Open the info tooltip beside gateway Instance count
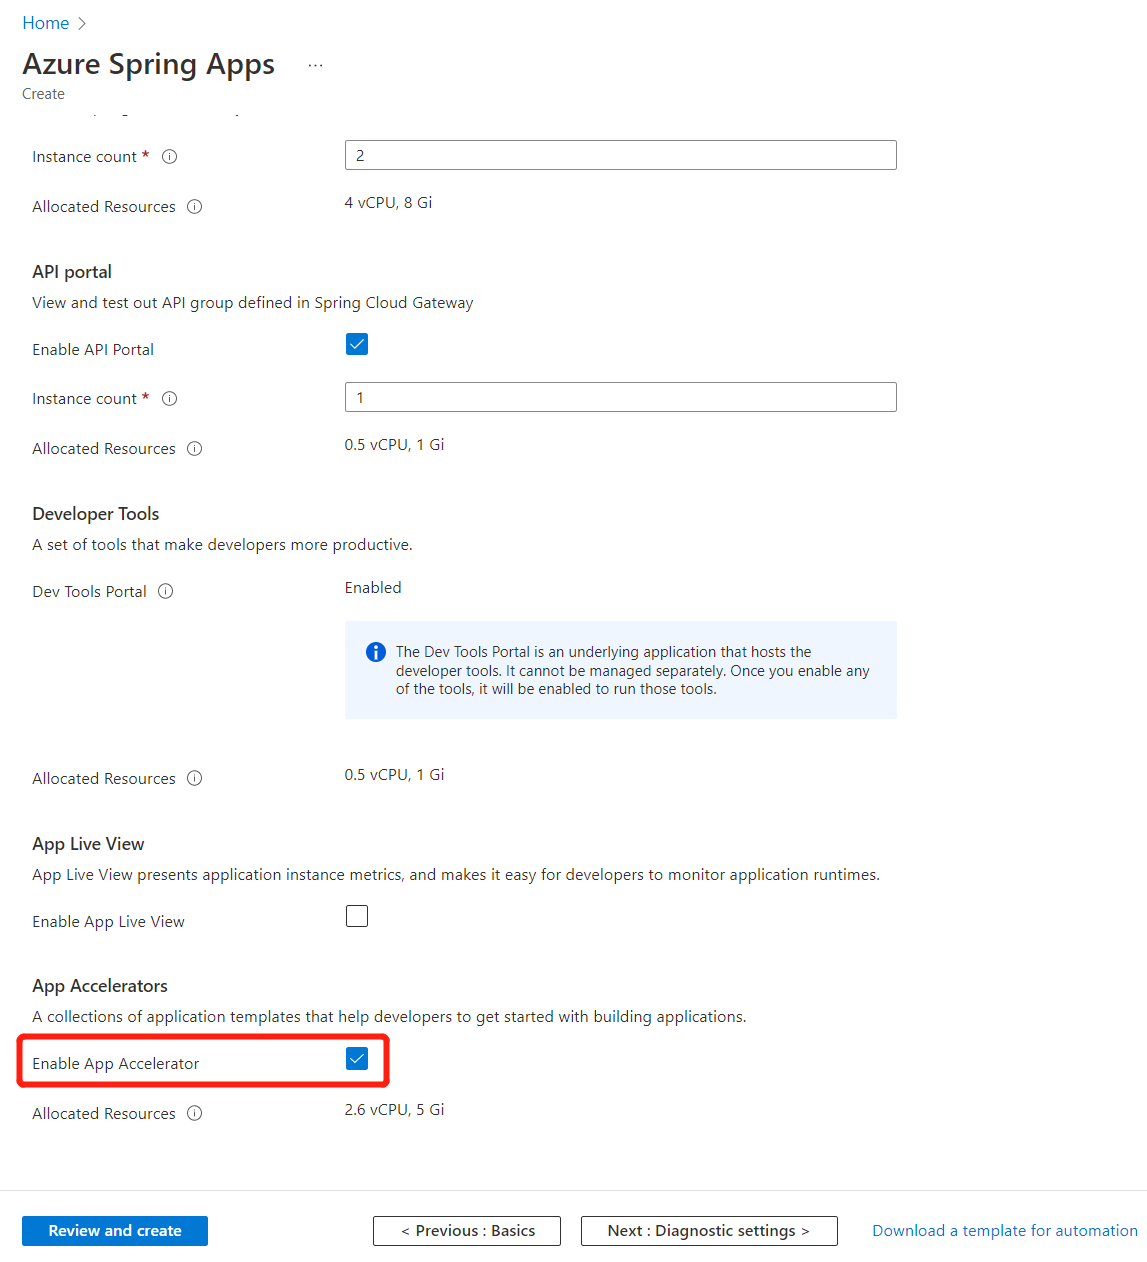The height and width of the screenshot is (1262, 1147). [x=170, y=157]
